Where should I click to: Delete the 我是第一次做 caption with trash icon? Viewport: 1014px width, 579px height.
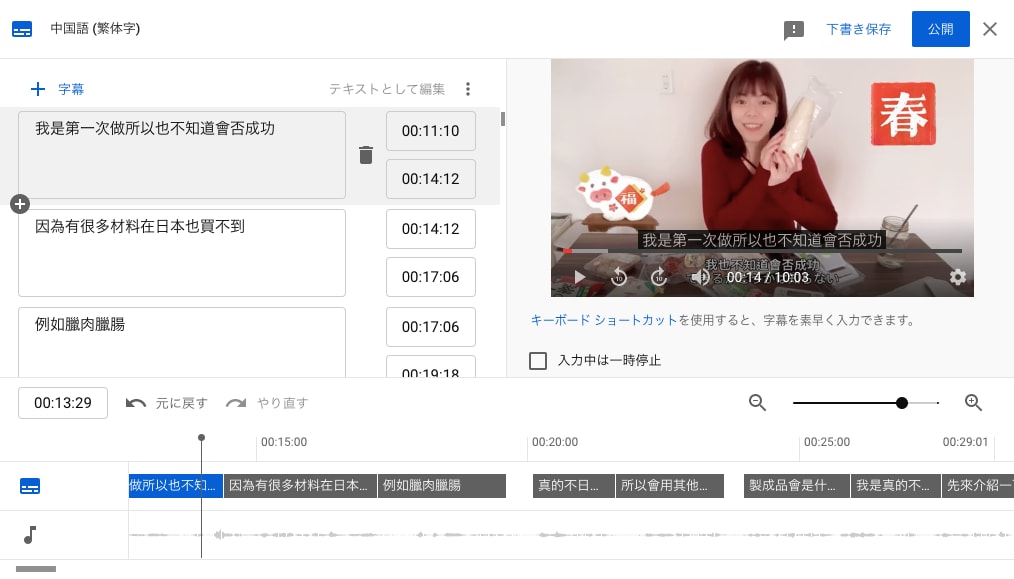[366, 155]
